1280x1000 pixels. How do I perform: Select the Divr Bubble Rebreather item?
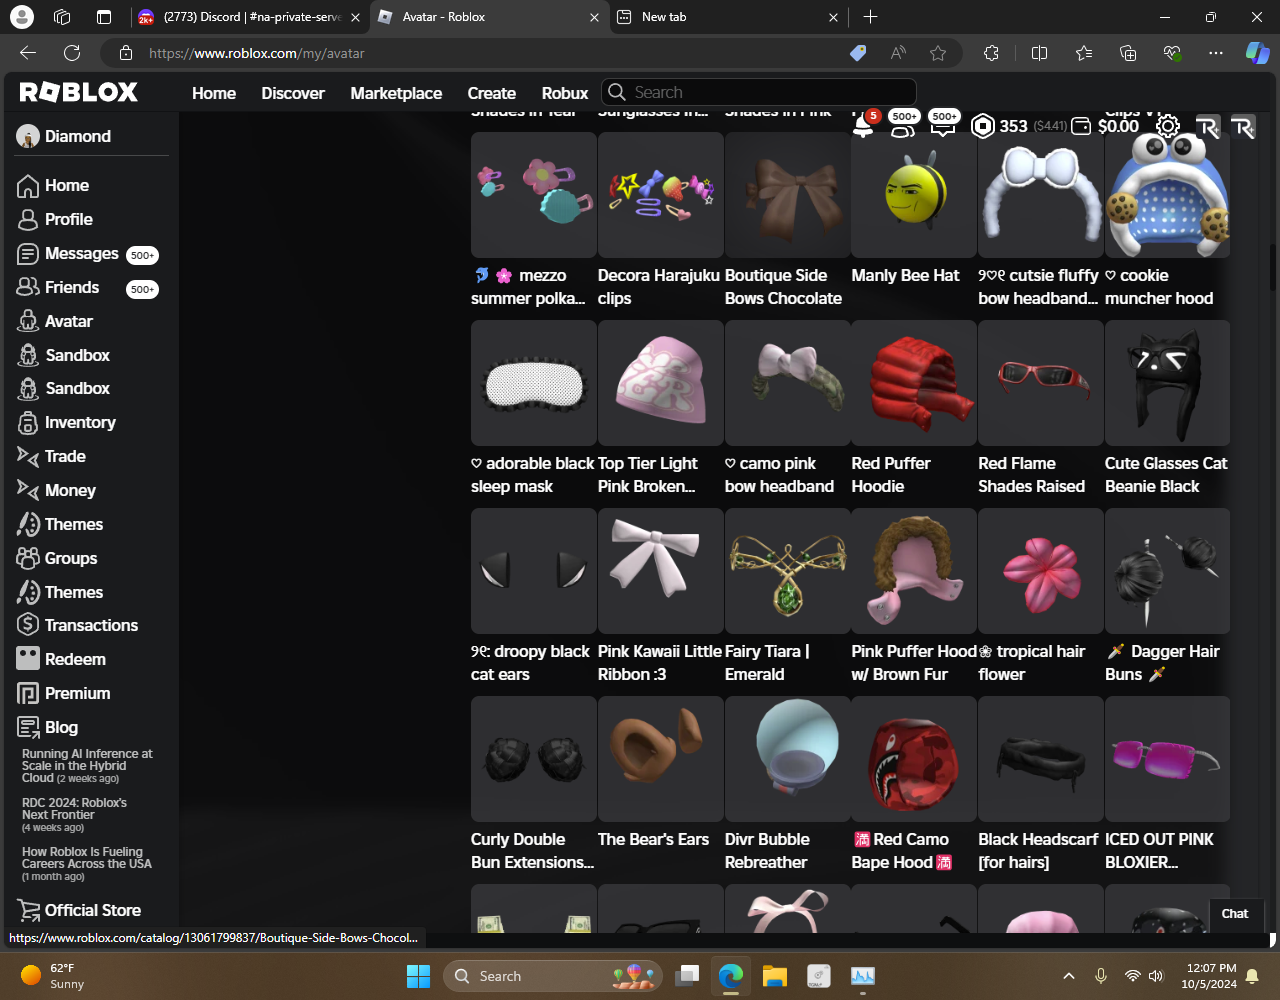pos(787,759)
